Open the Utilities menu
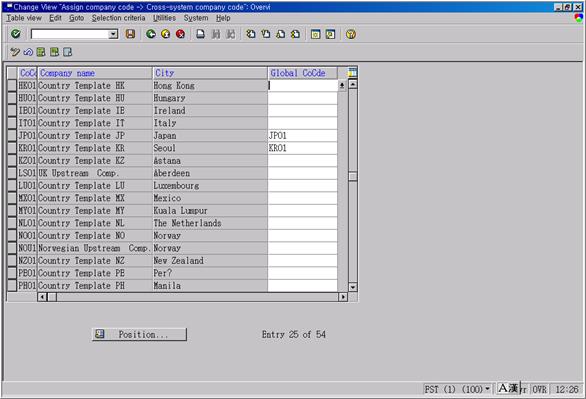Screen dimensions: 586x399 [164, 18]
